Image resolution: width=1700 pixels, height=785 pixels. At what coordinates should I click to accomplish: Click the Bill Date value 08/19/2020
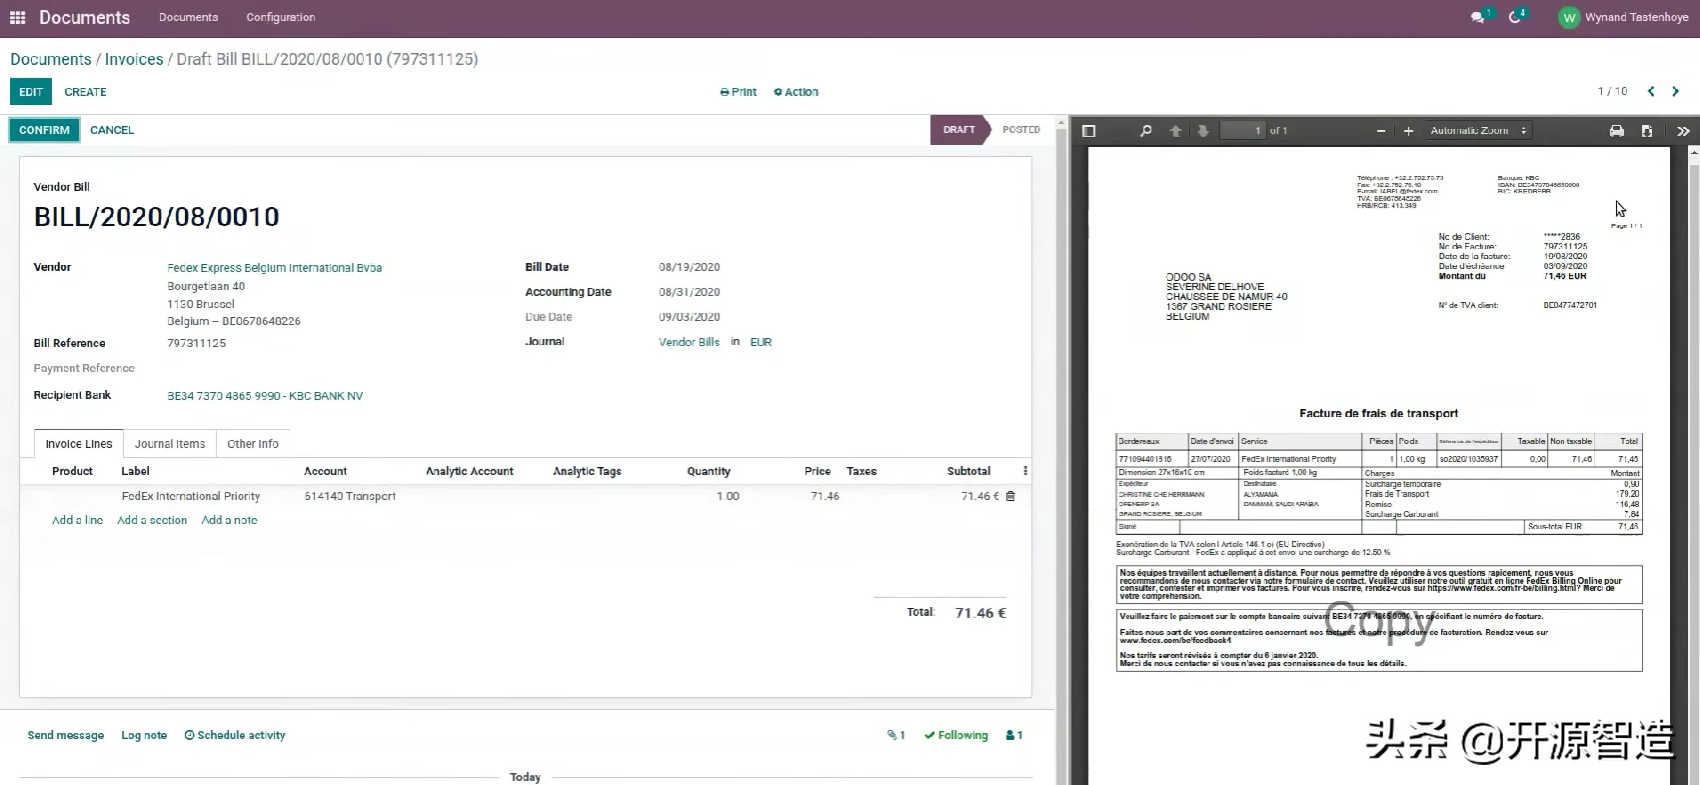click(x=689, y=267)
